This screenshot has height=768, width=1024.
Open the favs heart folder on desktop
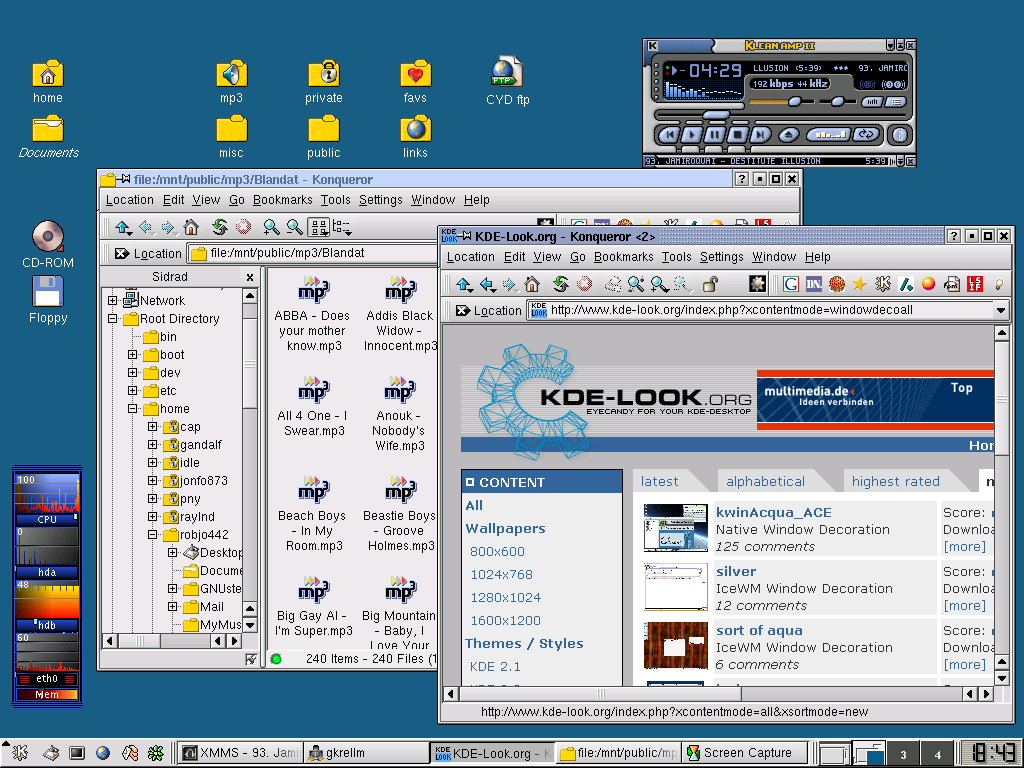tap(415, 82)
